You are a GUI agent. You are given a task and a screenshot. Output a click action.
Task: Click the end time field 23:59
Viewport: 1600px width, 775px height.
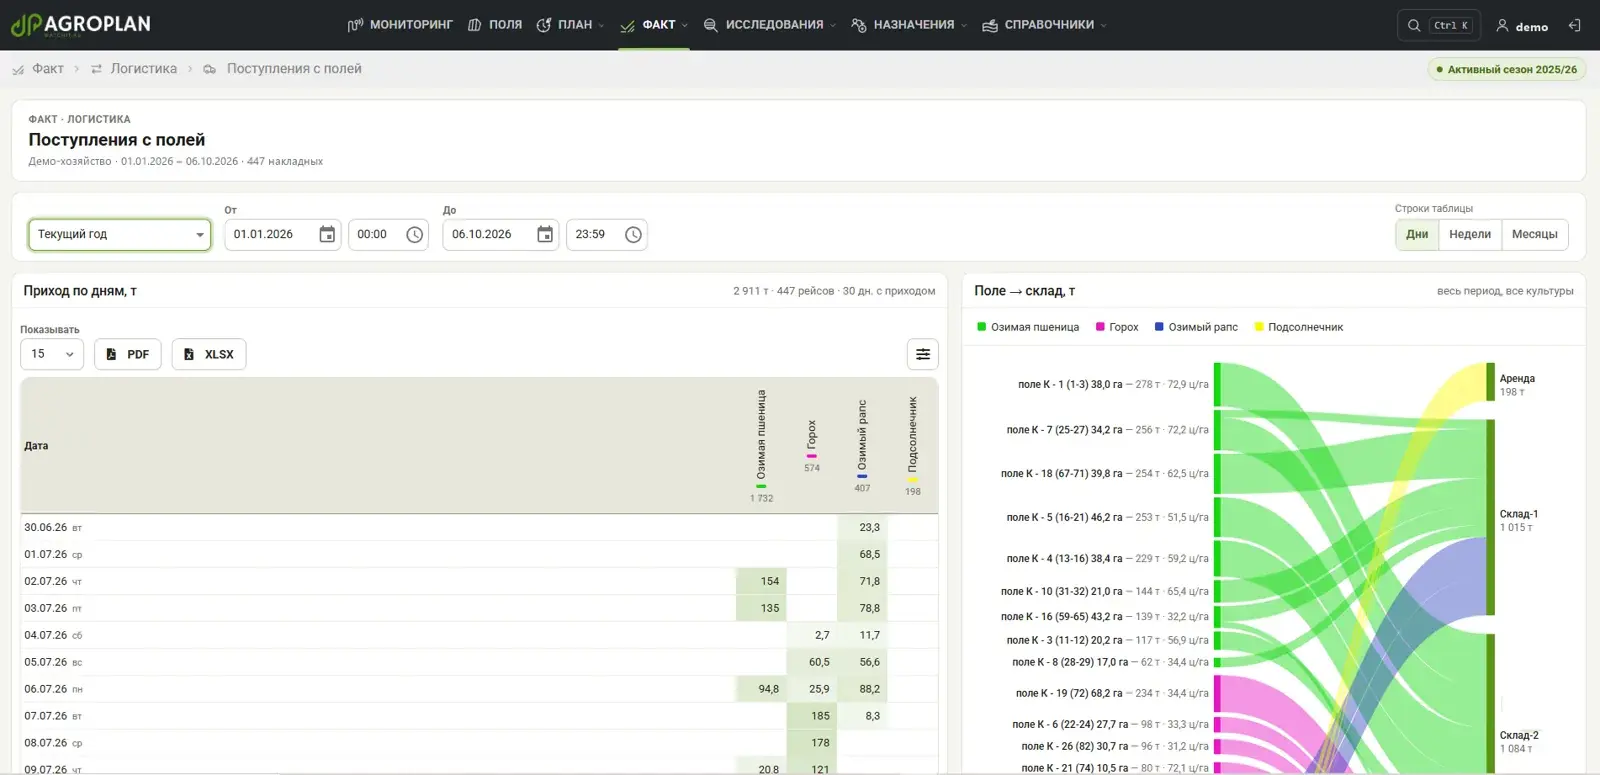[x=607, y=234]
